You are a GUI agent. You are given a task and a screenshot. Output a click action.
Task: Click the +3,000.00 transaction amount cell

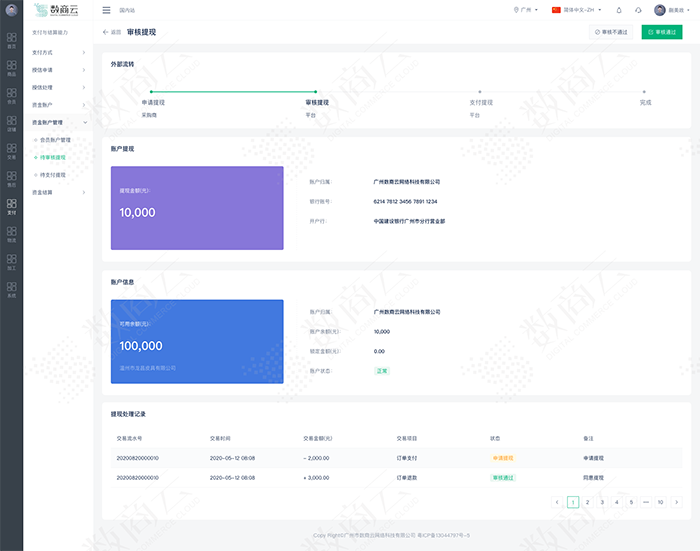coord(316,478)
